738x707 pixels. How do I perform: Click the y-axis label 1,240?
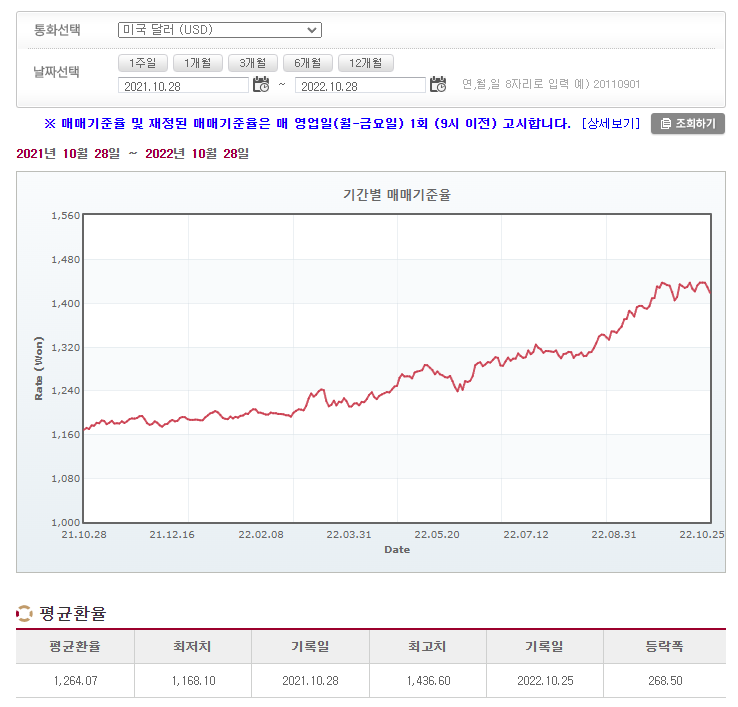point(66,391)
